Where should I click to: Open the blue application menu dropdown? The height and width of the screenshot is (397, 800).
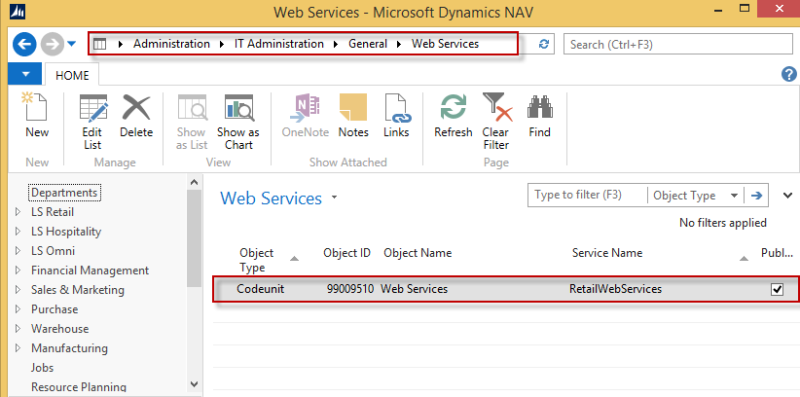tap(26, 75)
